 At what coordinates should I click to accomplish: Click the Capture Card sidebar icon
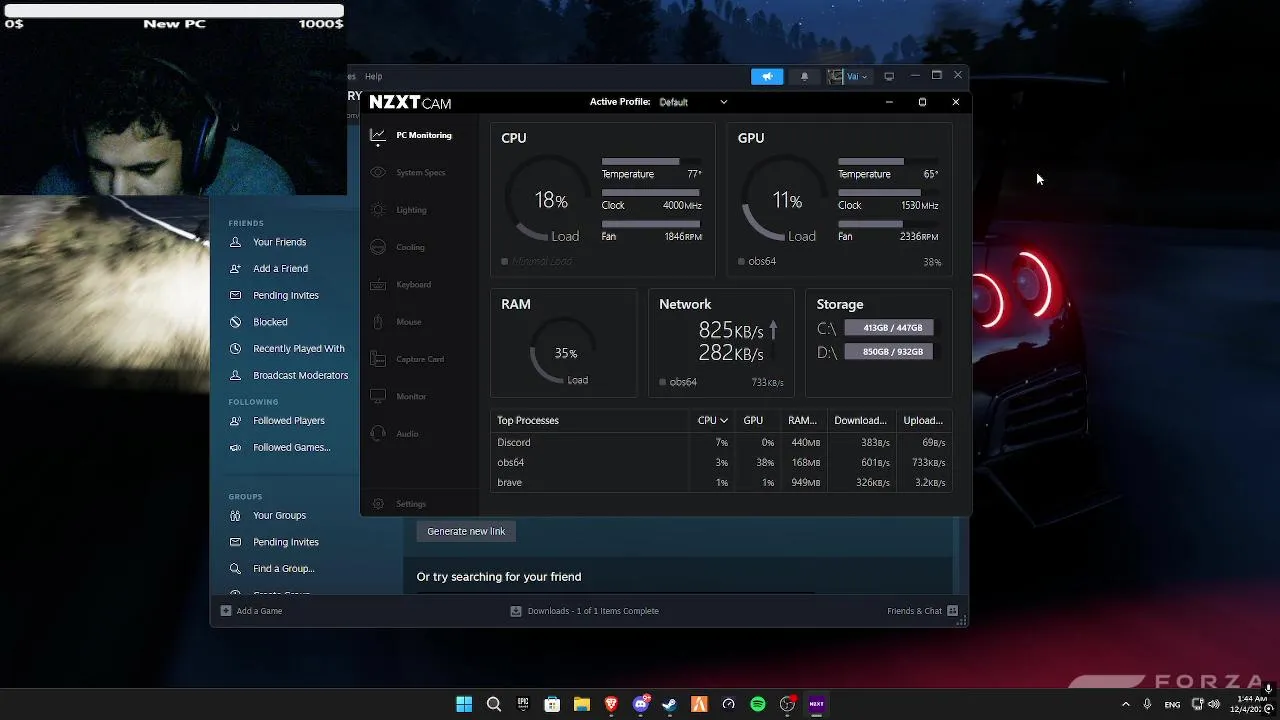point(378,359)
